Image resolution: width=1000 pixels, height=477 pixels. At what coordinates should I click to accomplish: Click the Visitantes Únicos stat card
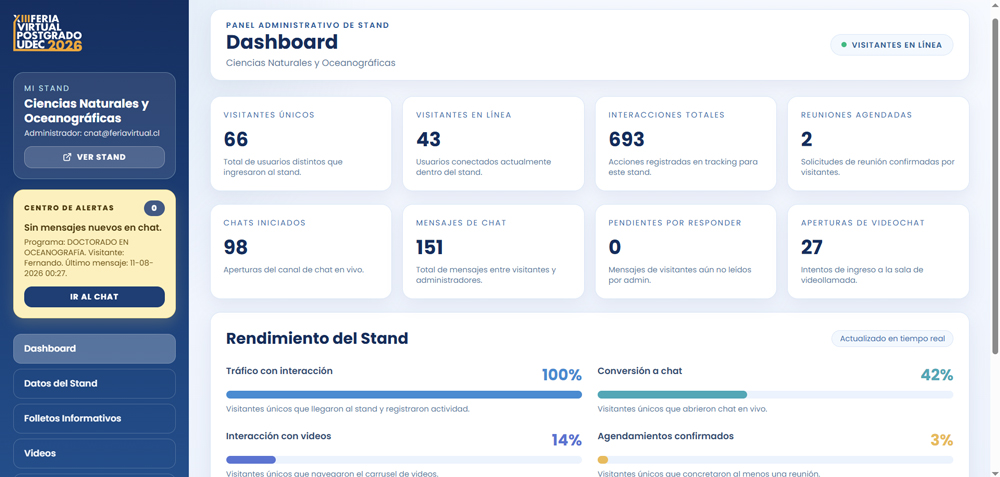click(301, 143)
